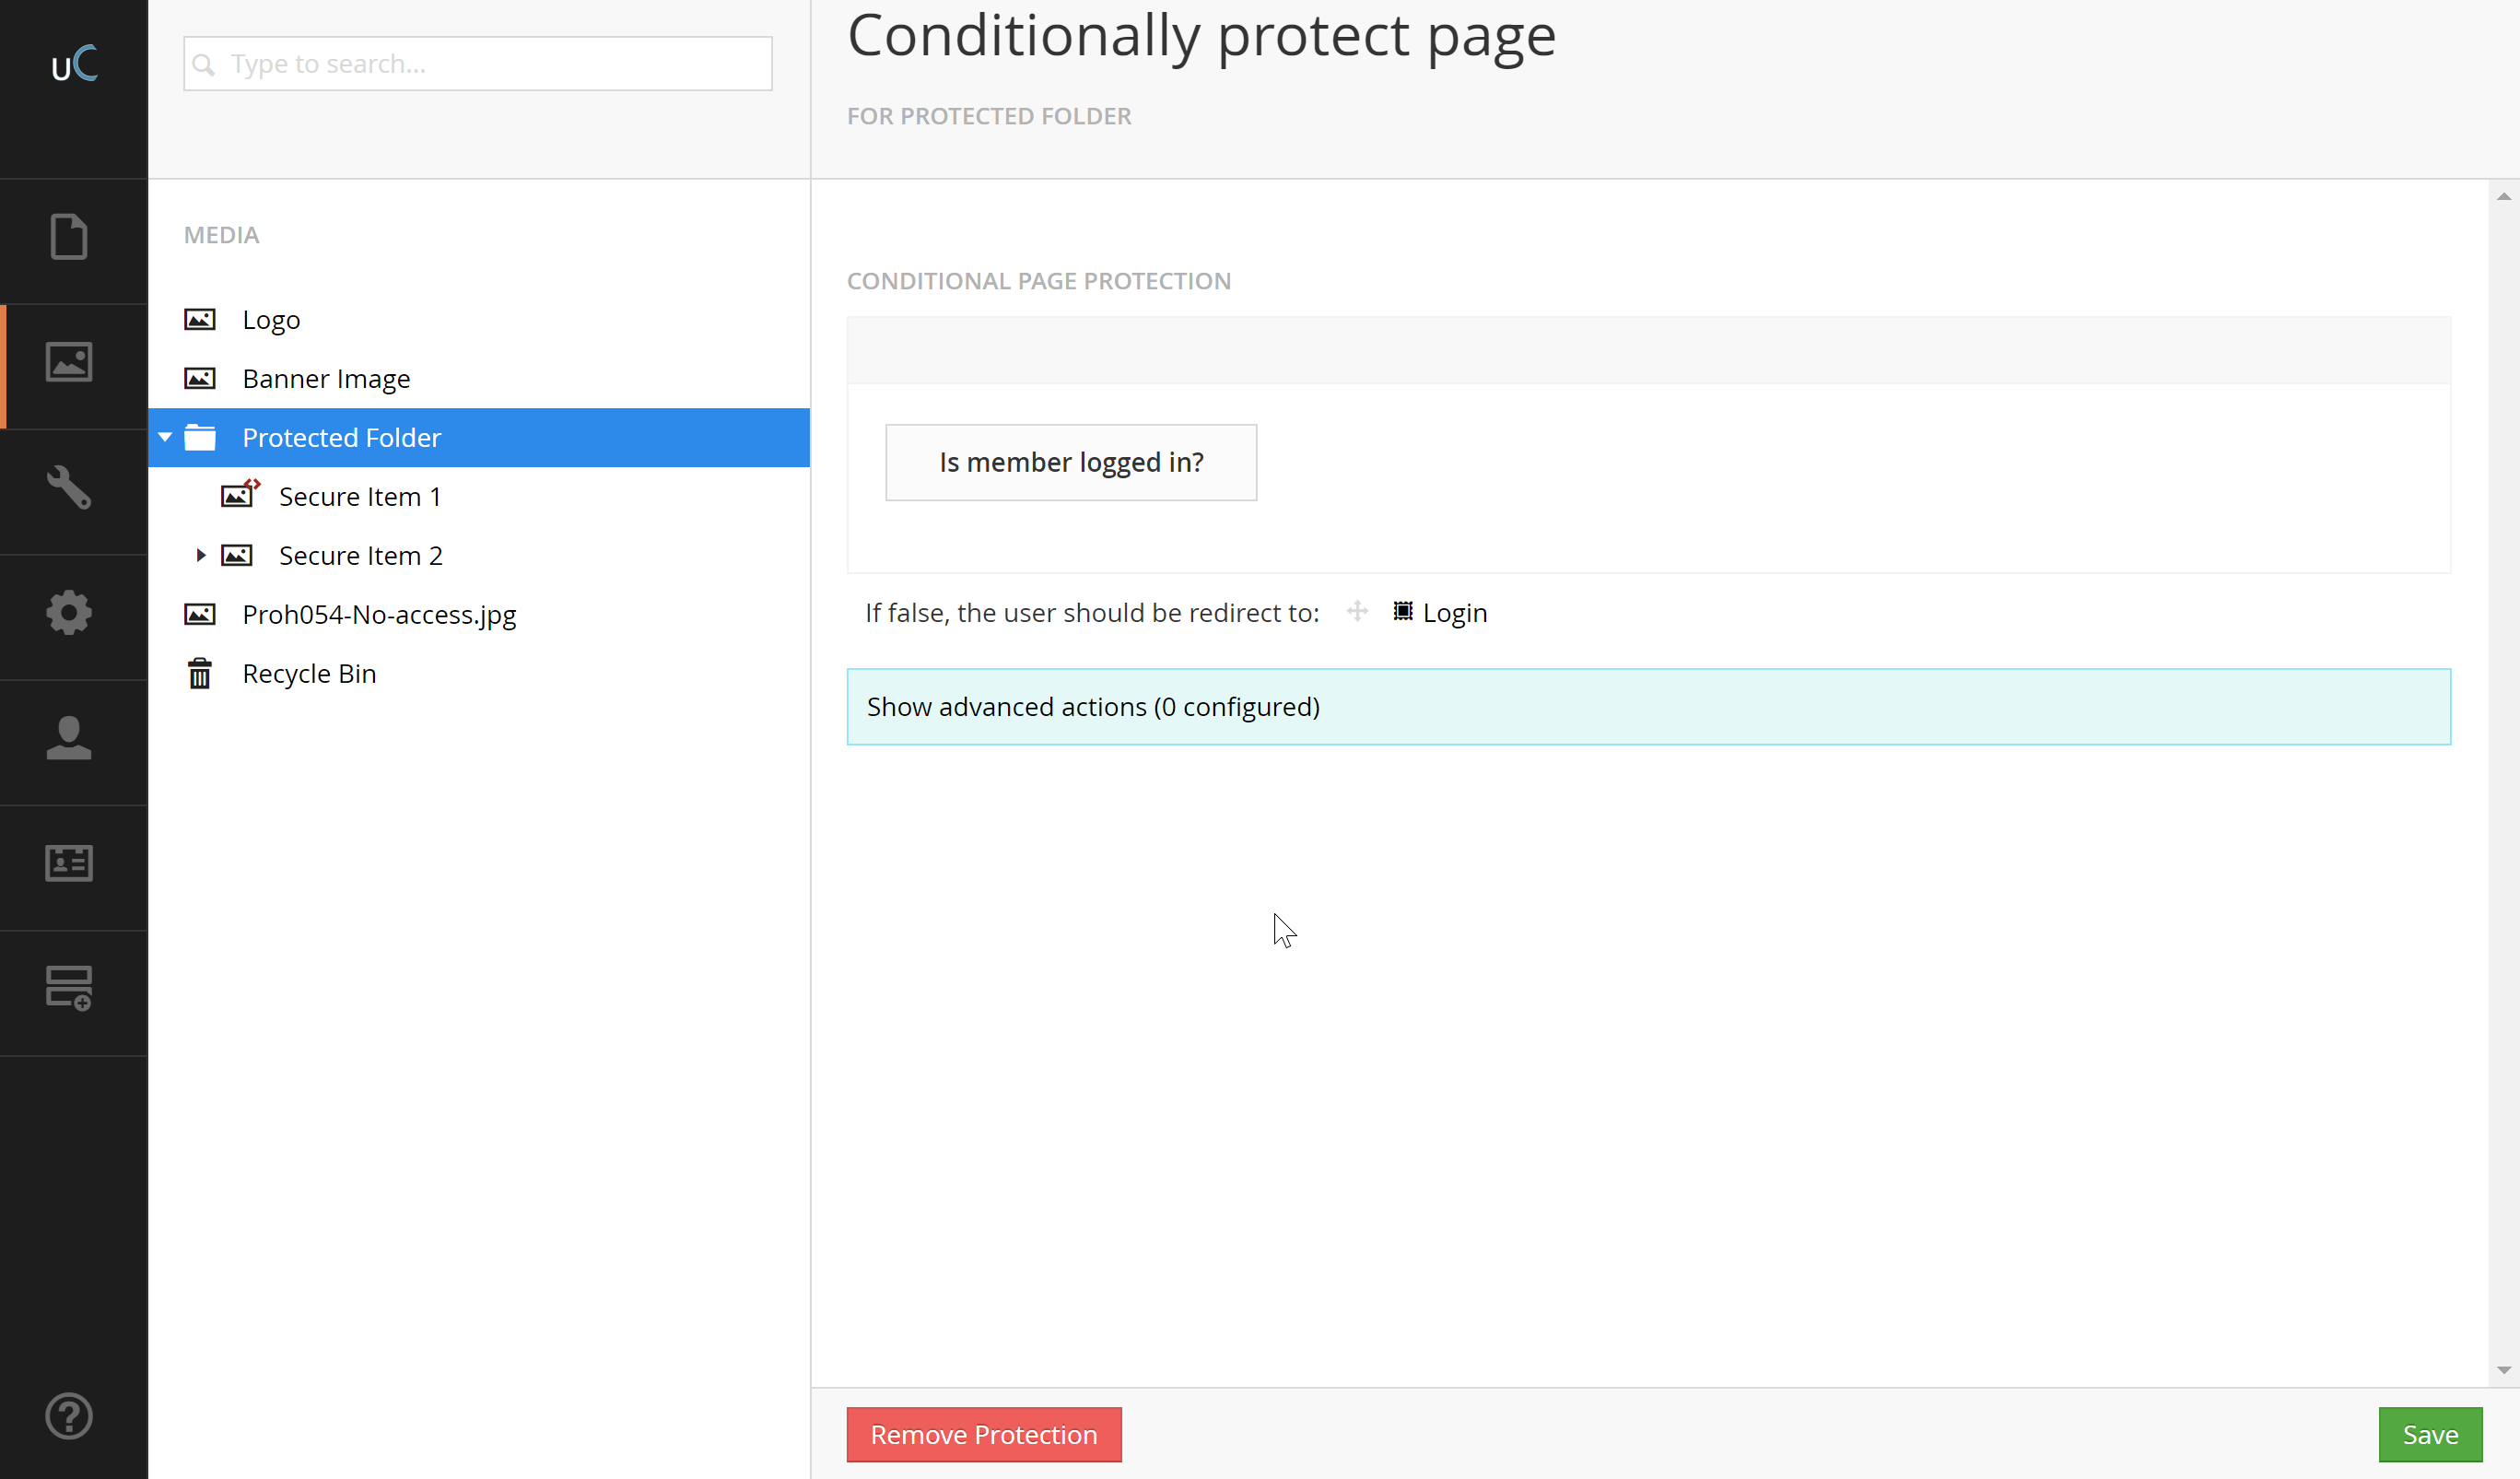2520x1479 pixels.
Task: Open the Recycle Bin tree item
Action: tap(309, 674)
